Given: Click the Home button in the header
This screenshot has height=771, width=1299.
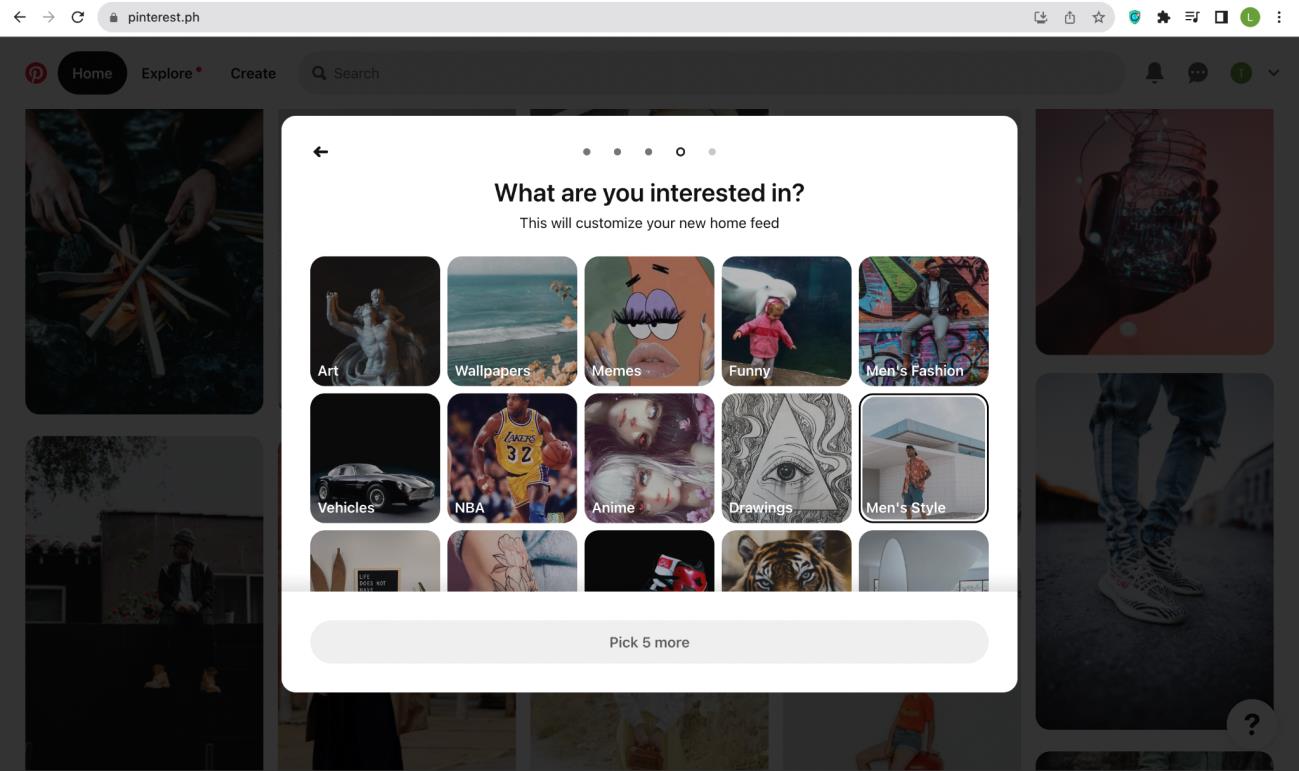Looking at the screenshot, I should pyautogui.click(x=92, y=73).
